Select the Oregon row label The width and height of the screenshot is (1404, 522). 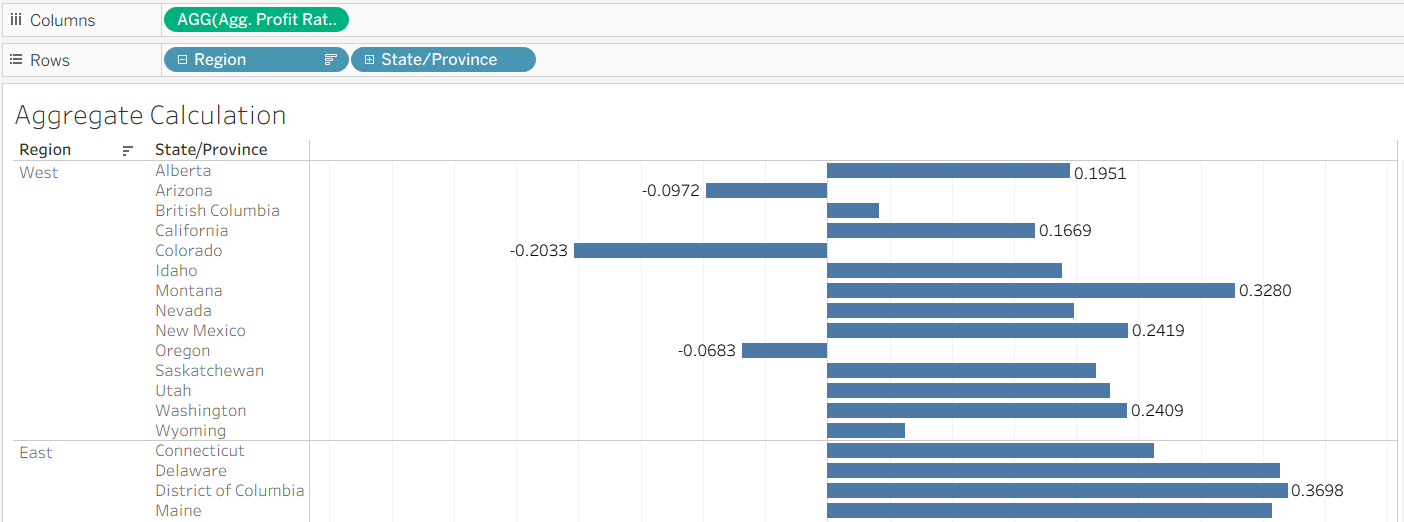pos(183,350)
